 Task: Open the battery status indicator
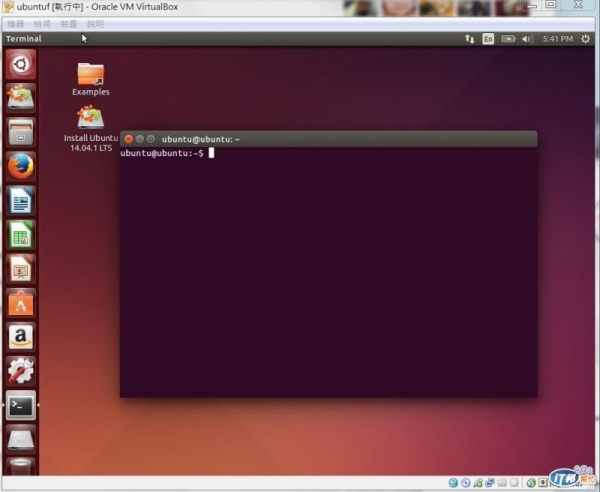coord(508,39)
